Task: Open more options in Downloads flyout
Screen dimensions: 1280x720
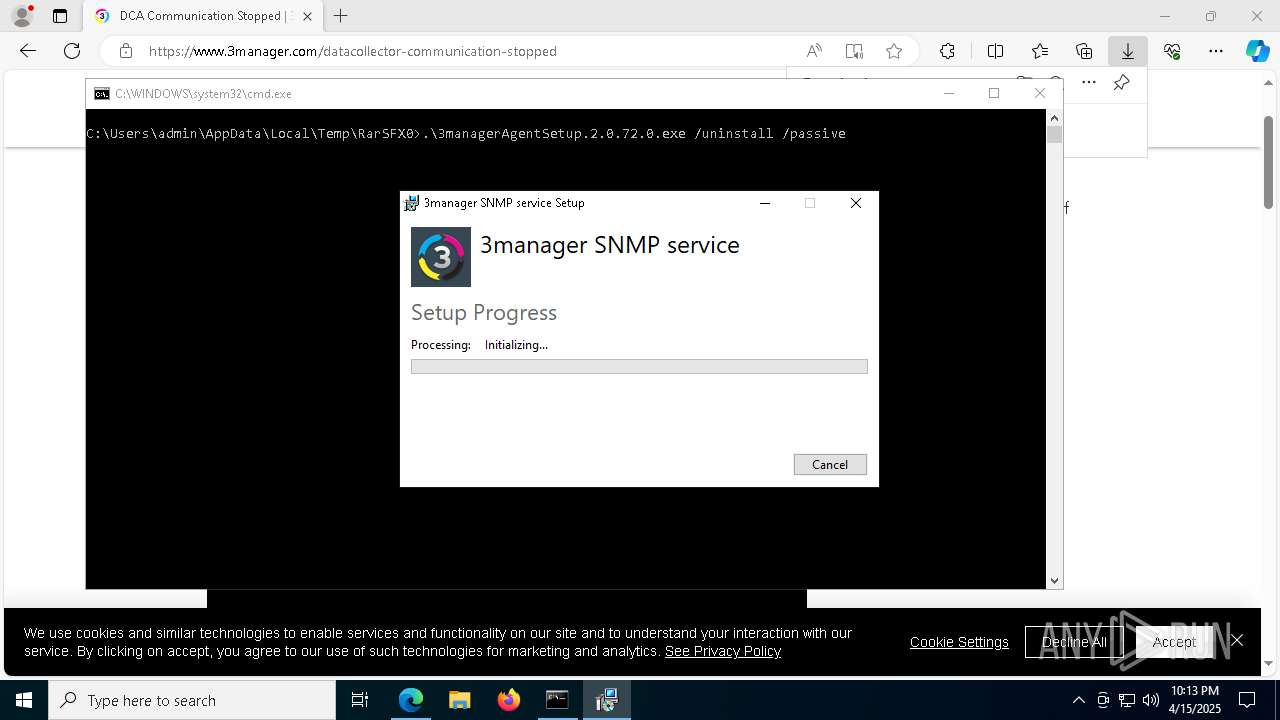Action: pyautogui.click(x=1089, y=82)
